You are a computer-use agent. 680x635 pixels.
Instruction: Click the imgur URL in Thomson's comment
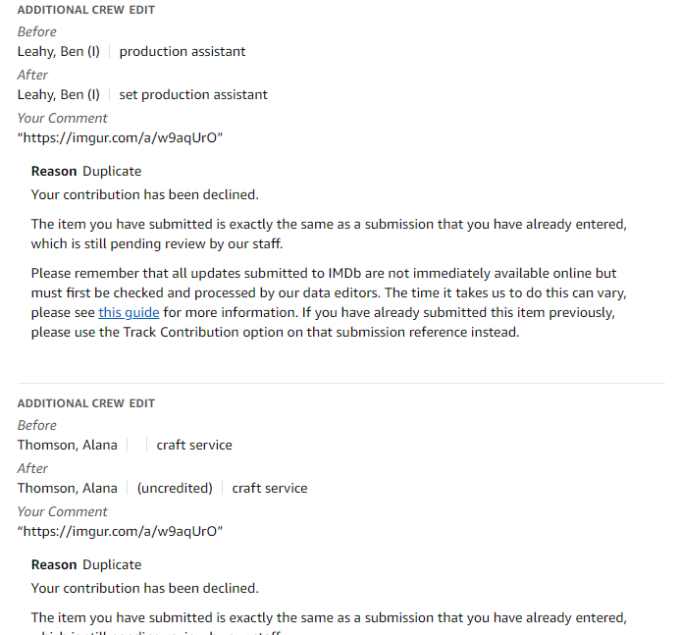pyautogui.click(x=120, y=531)
